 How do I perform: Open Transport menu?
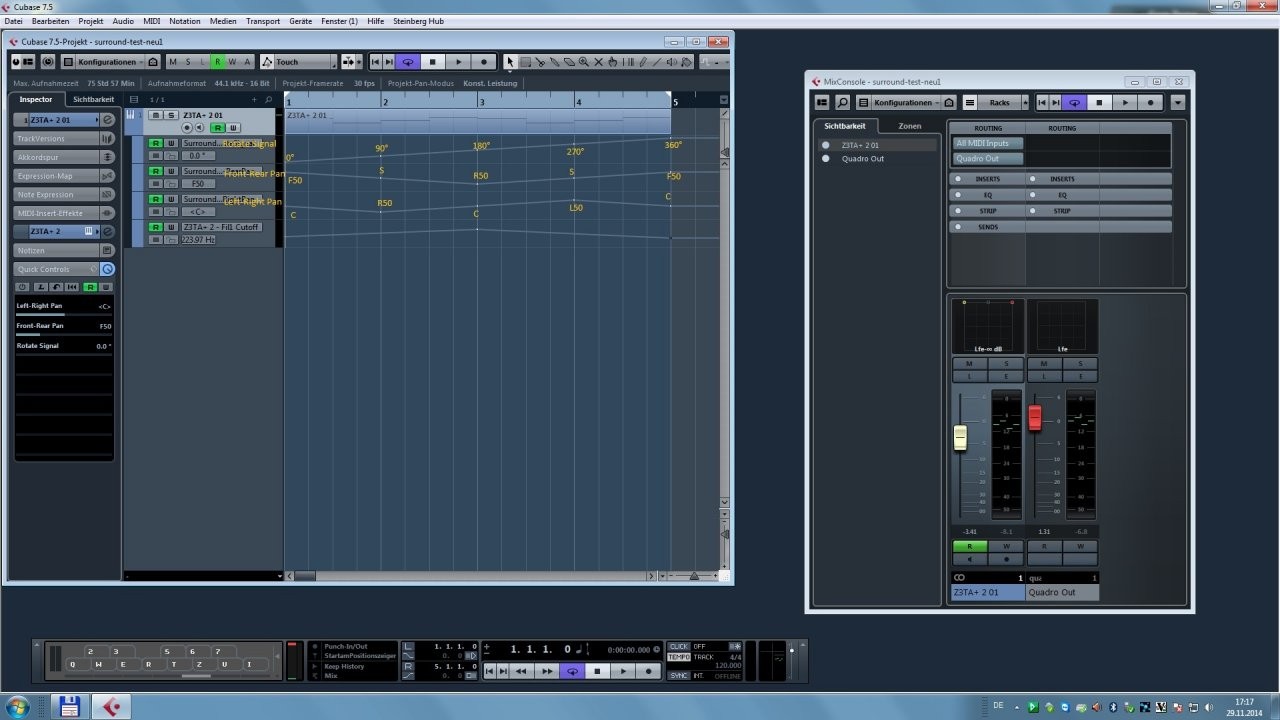[x=263, y=21]
